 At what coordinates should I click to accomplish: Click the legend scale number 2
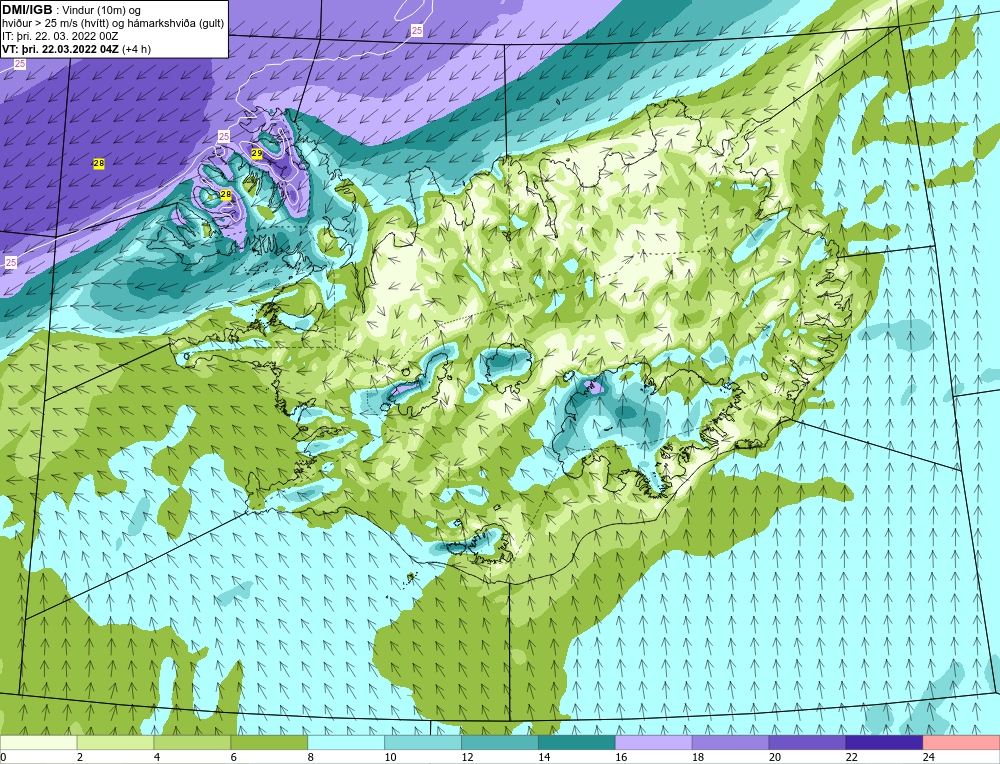click(80, 757)
